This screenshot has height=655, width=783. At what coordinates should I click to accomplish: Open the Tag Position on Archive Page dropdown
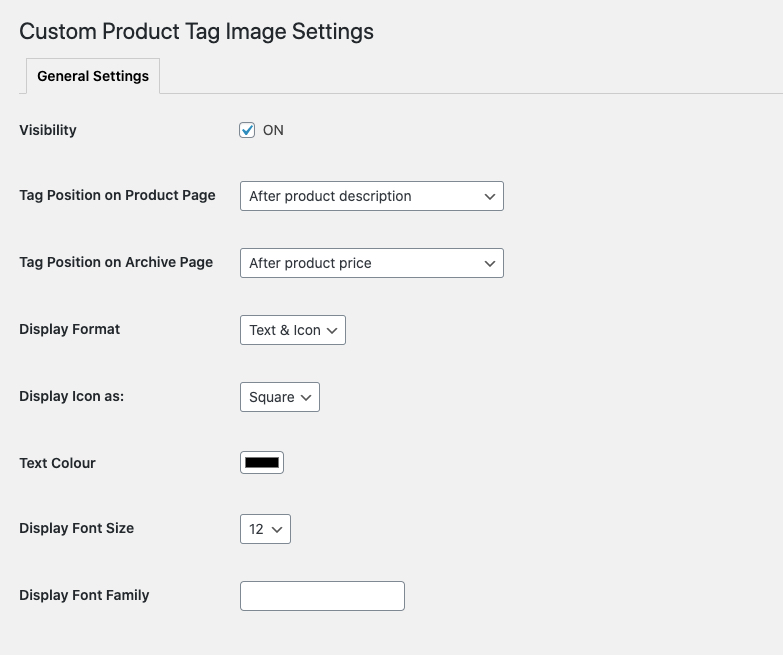coord(372,263)
